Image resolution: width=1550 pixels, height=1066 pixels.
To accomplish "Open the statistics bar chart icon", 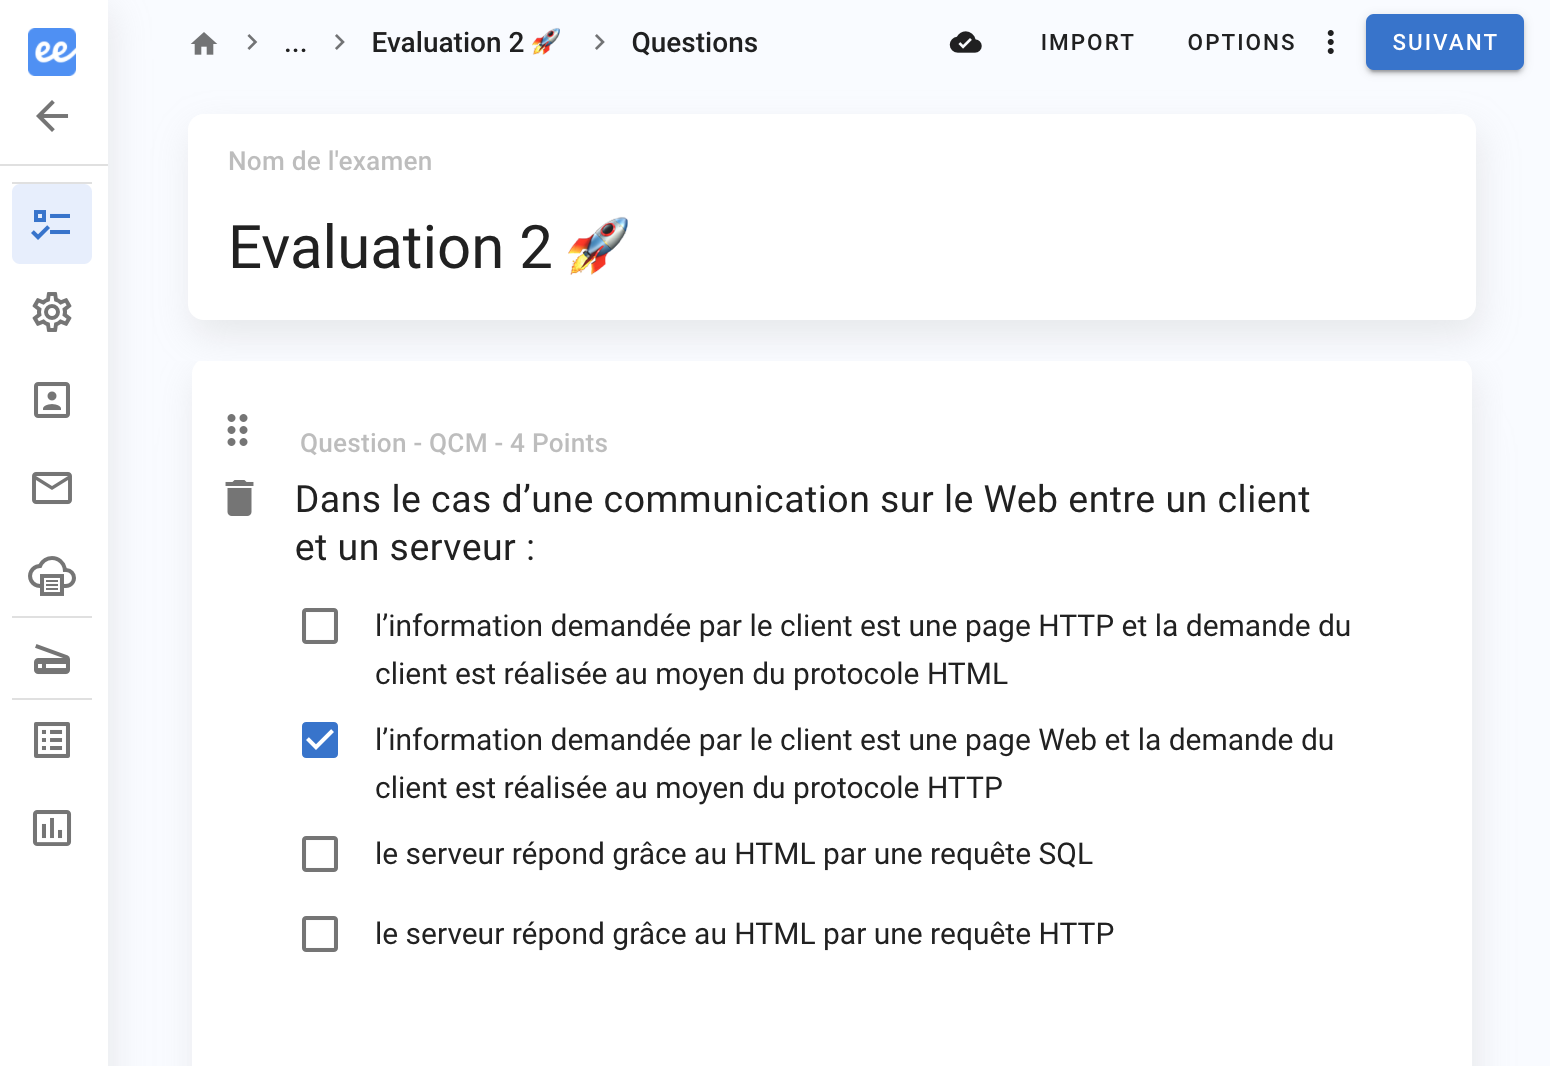I will pyautogui.click(x=52, y=828).
